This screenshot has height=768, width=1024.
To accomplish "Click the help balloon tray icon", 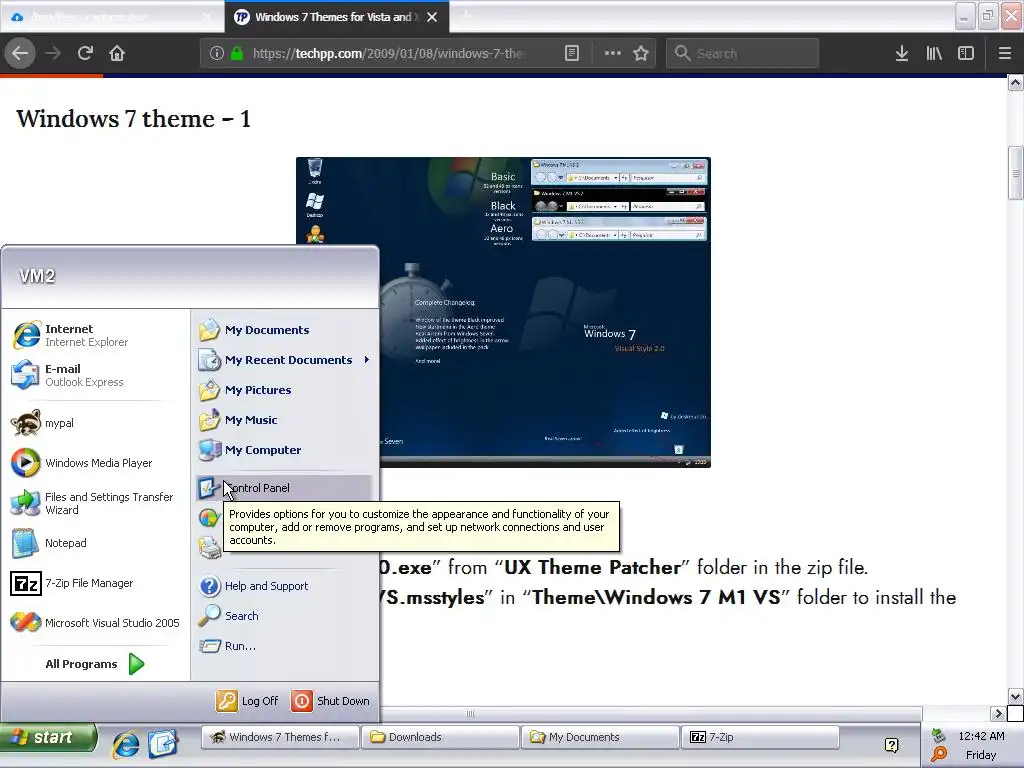I will click(891, 744).
